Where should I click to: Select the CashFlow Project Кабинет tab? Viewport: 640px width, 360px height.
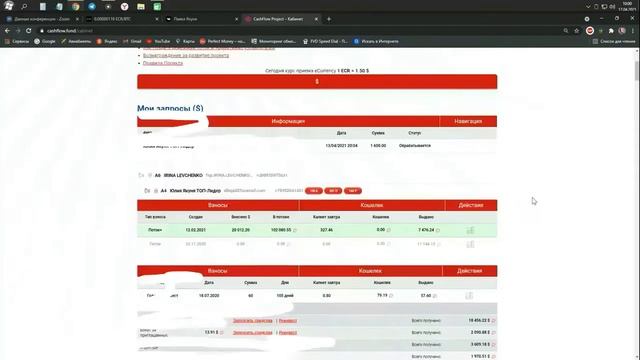(x=281, y=19)
